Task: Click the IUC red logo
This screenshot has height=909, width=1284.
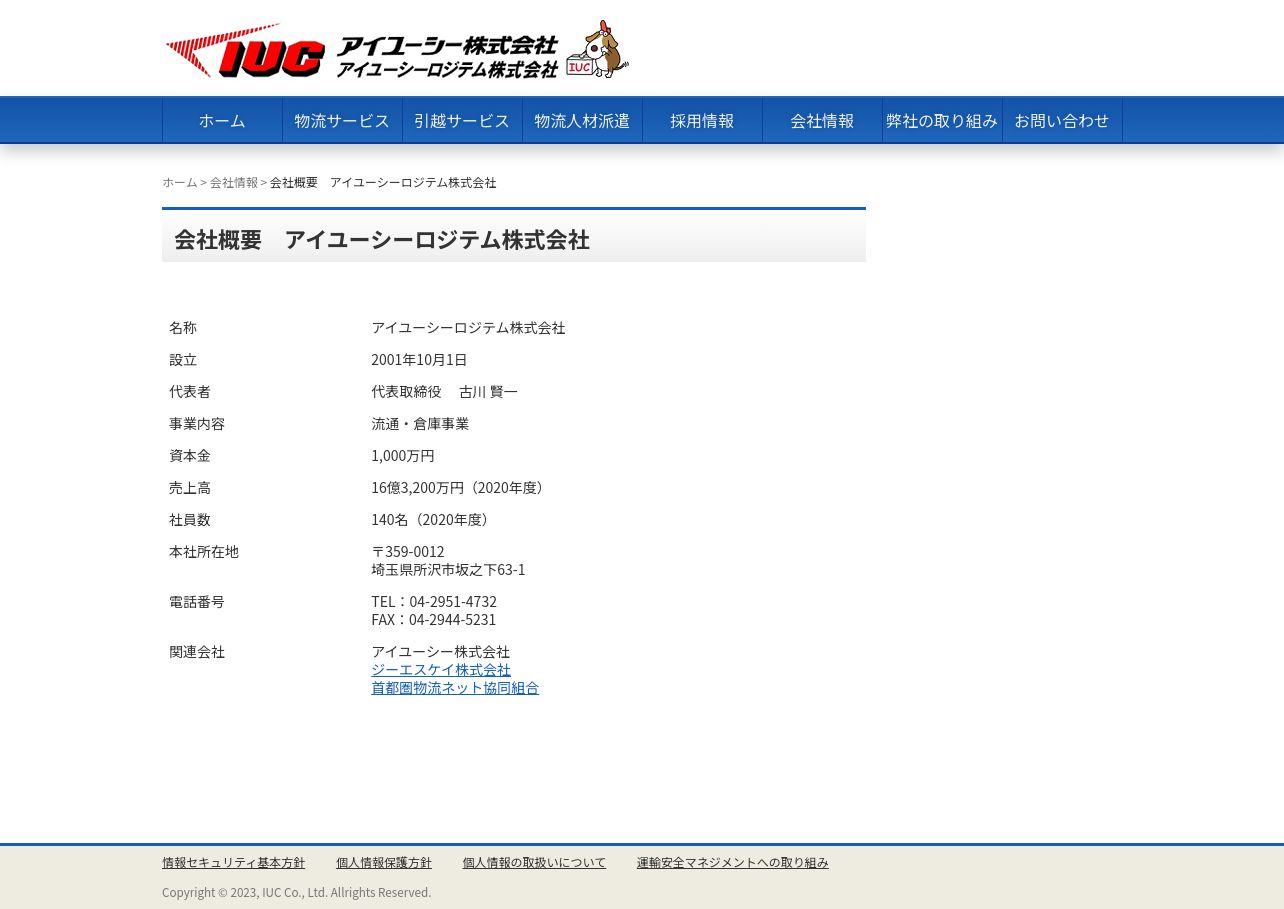Action: click(x=246, y=51)
